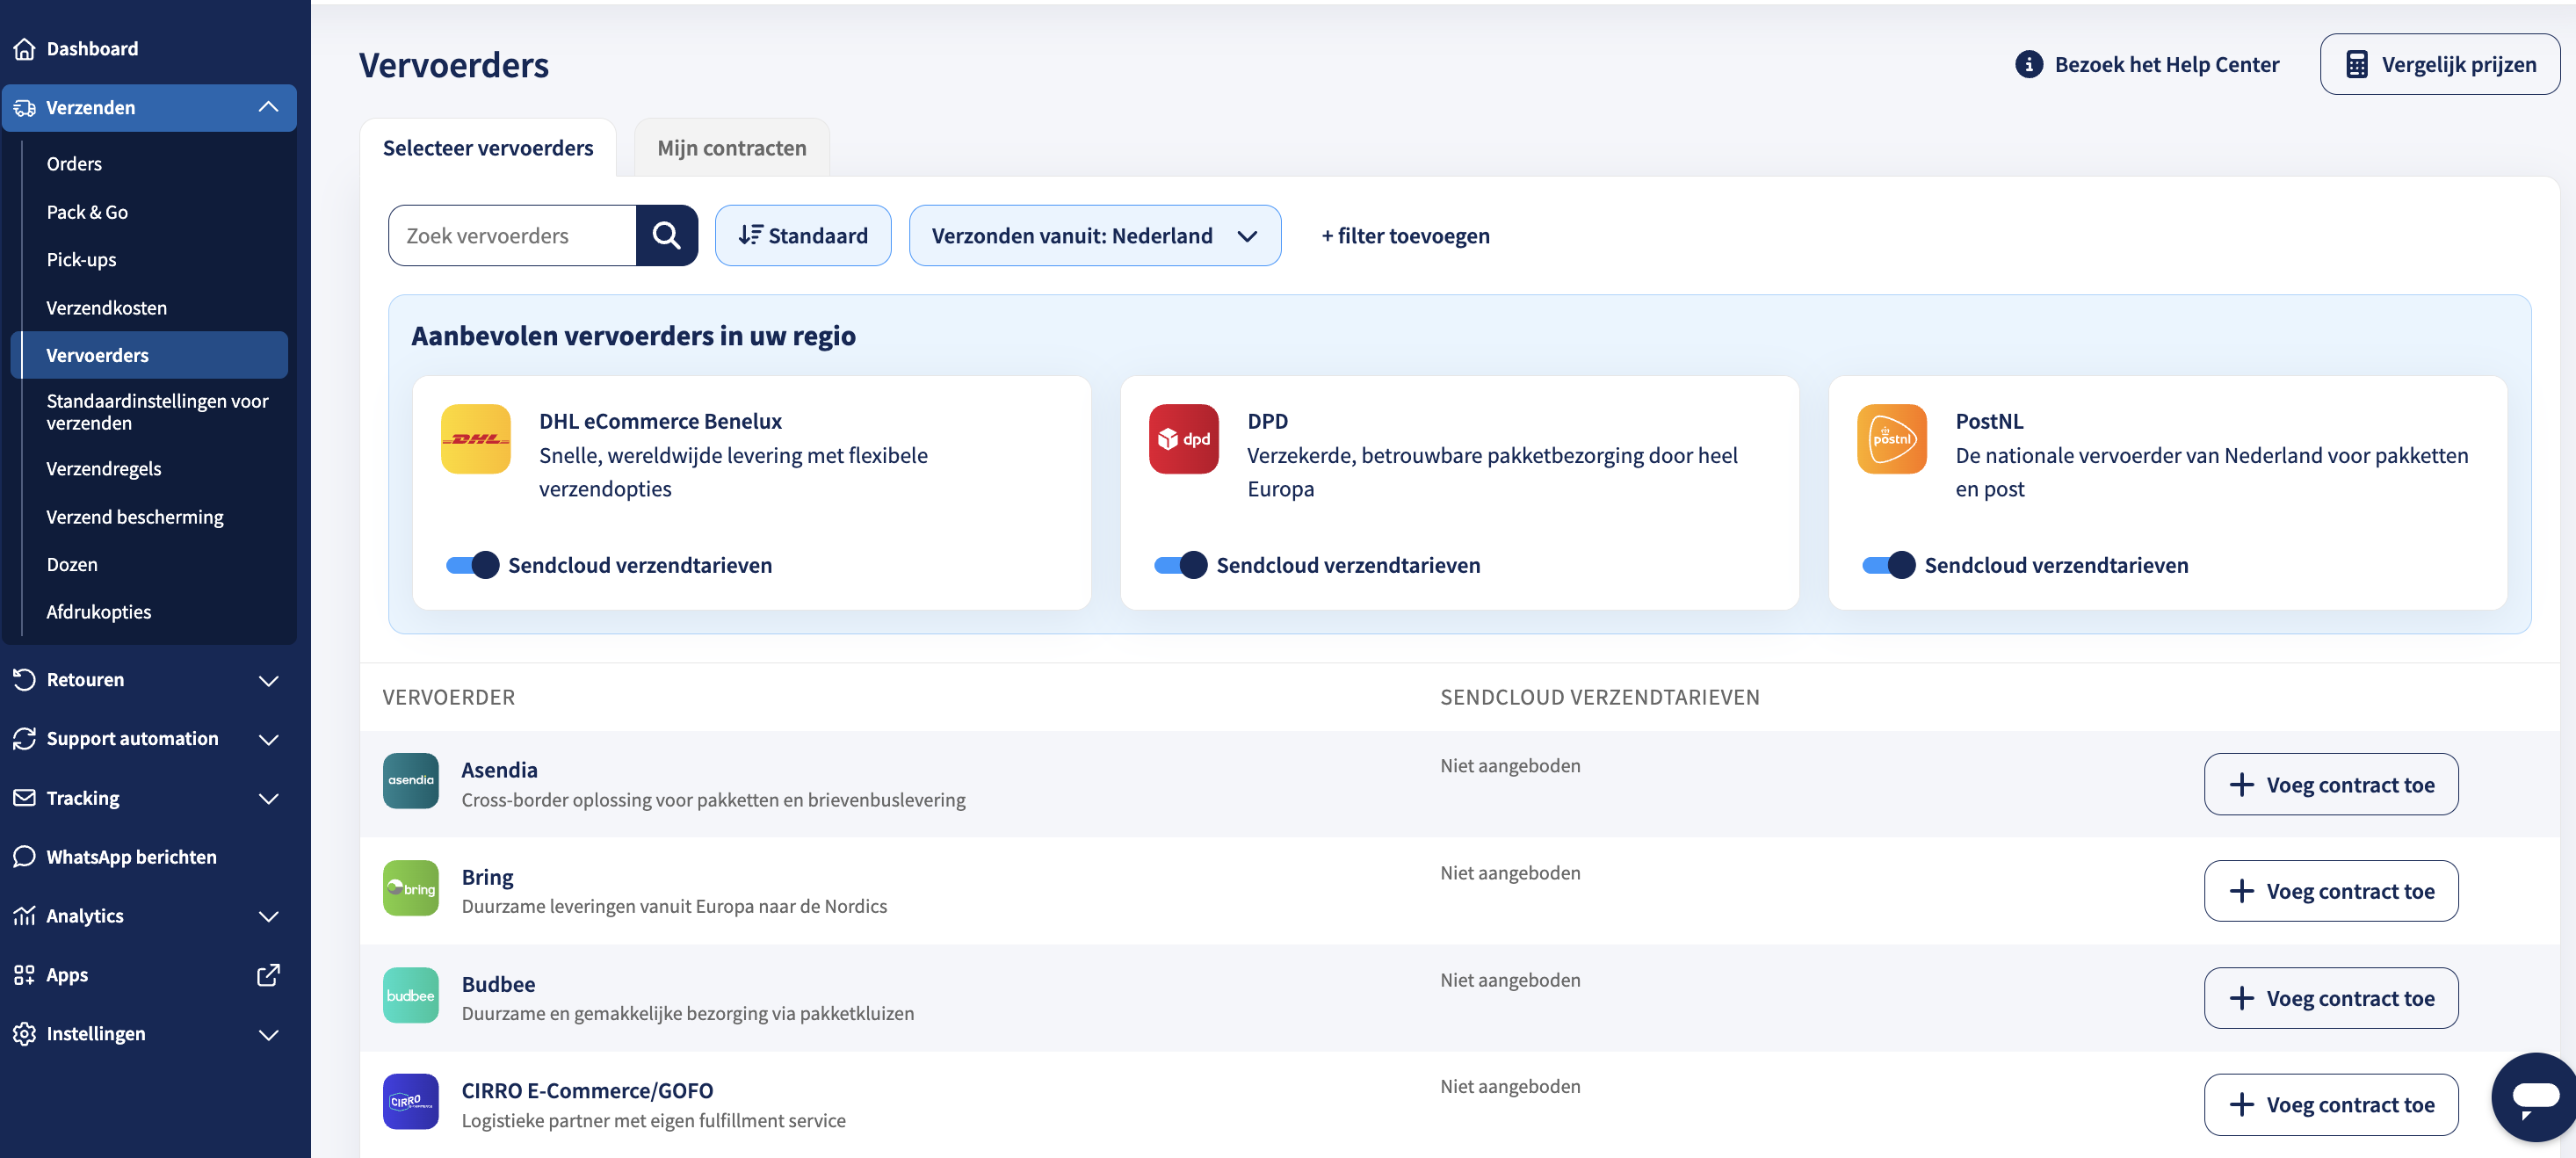Click the calculator icon in Vergelijk prijzen

click(2356, 64)
